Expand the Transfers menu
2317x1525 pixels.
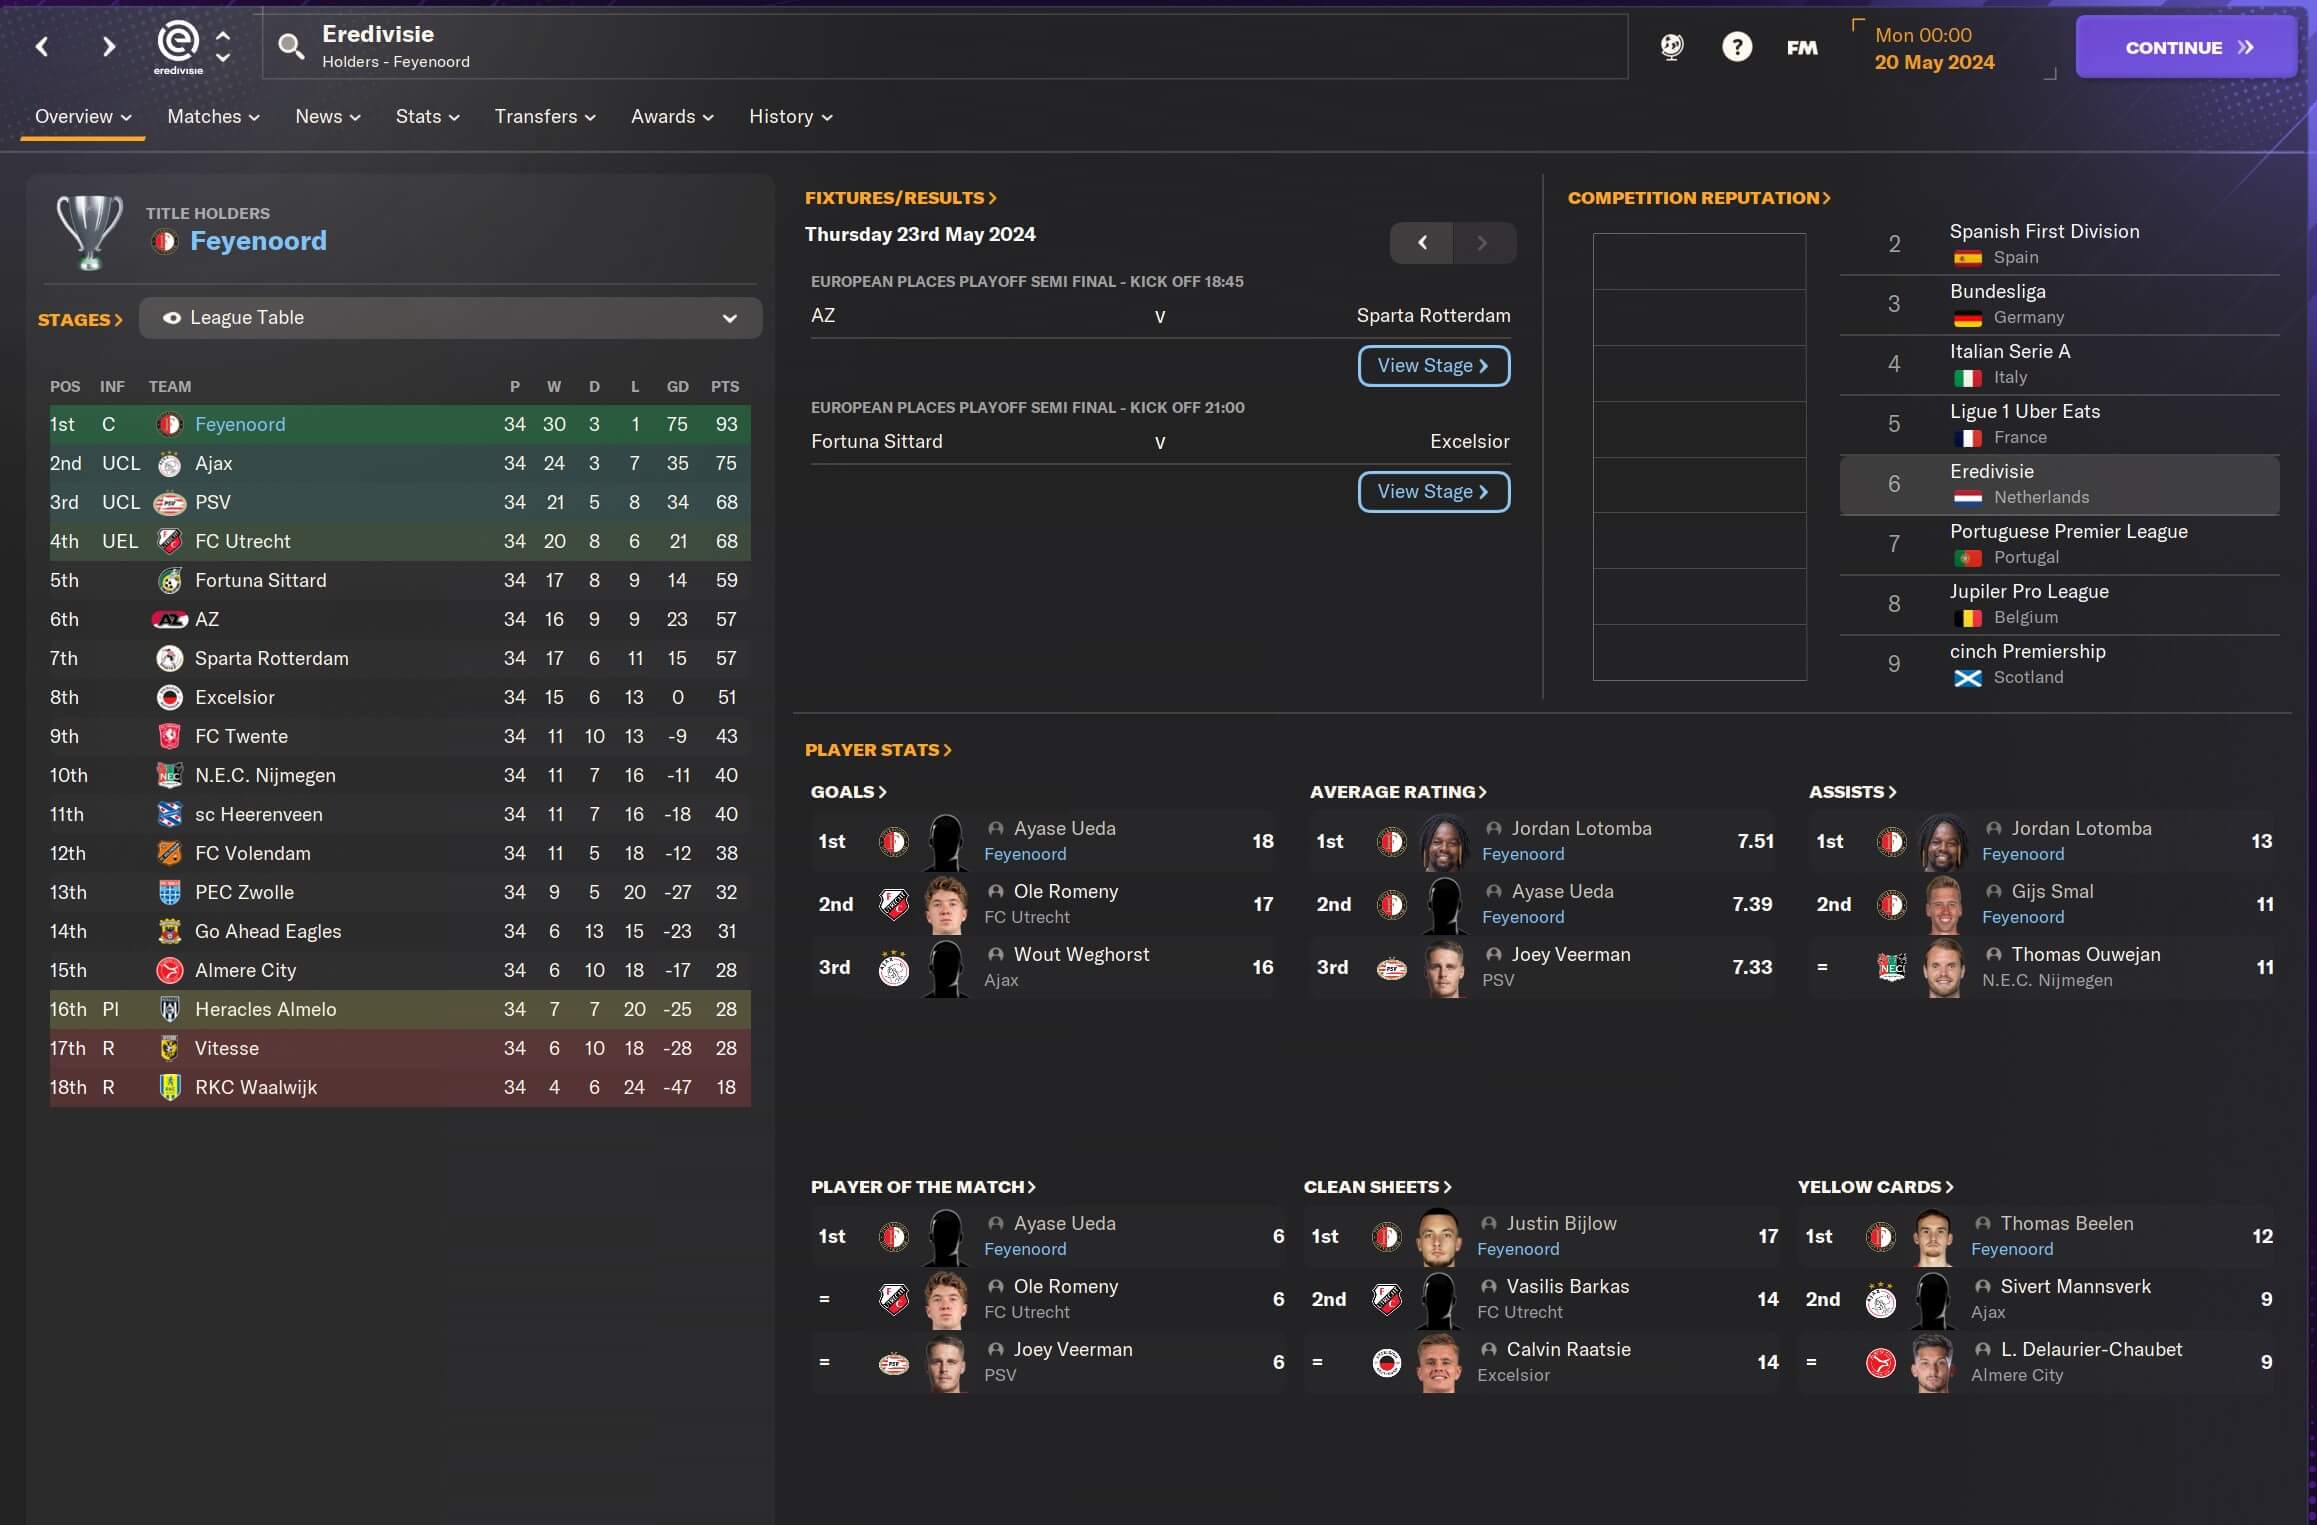tap(545, 117)
